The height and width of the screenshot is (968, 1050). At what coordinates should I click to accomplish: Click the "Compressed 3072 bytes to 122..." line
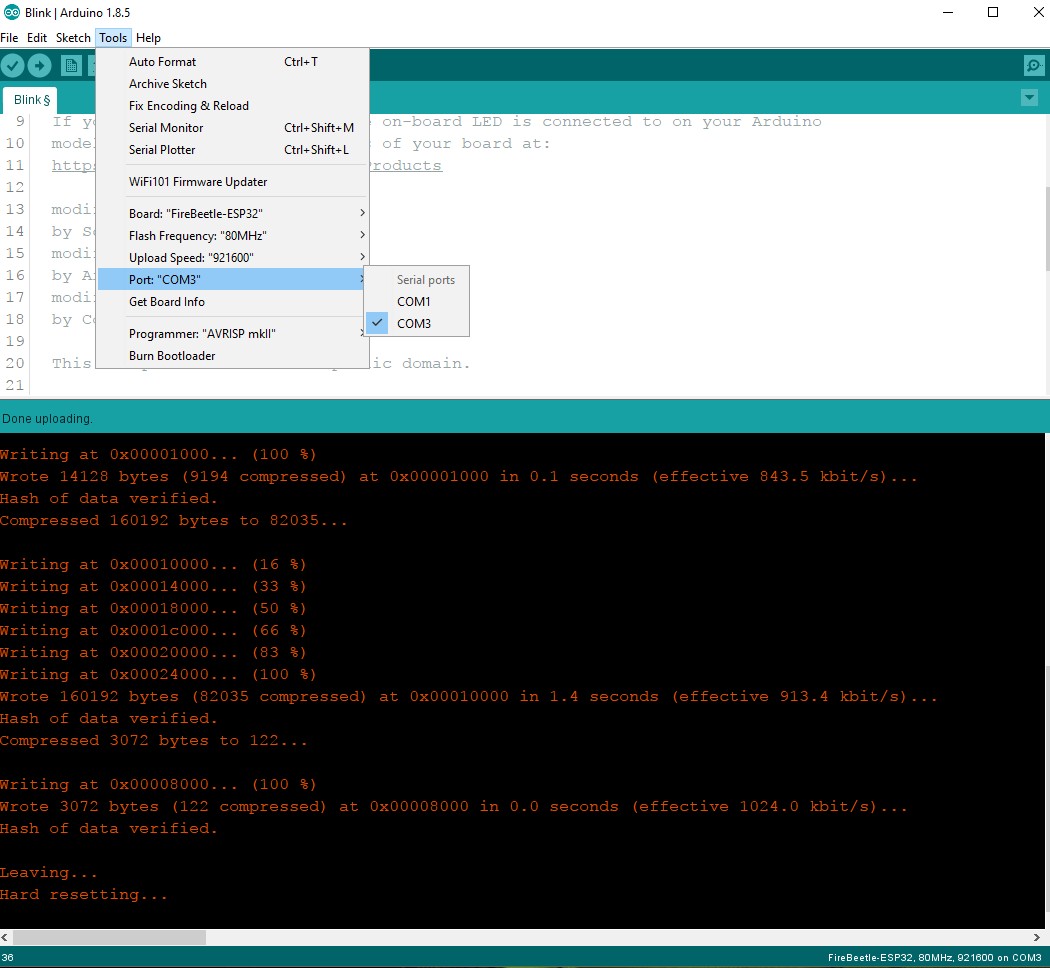click(153, 740)
